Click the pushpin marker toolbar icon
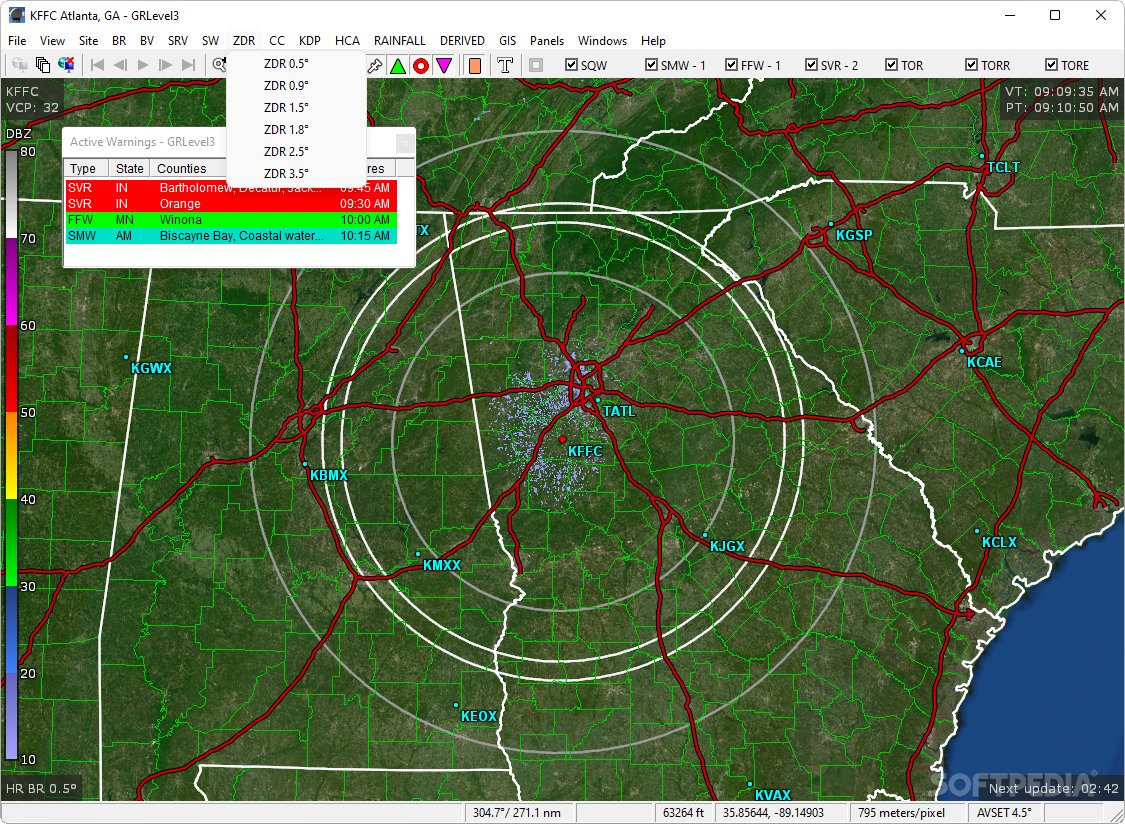The width and height of the screenshot is (1125, 824). 375,66
